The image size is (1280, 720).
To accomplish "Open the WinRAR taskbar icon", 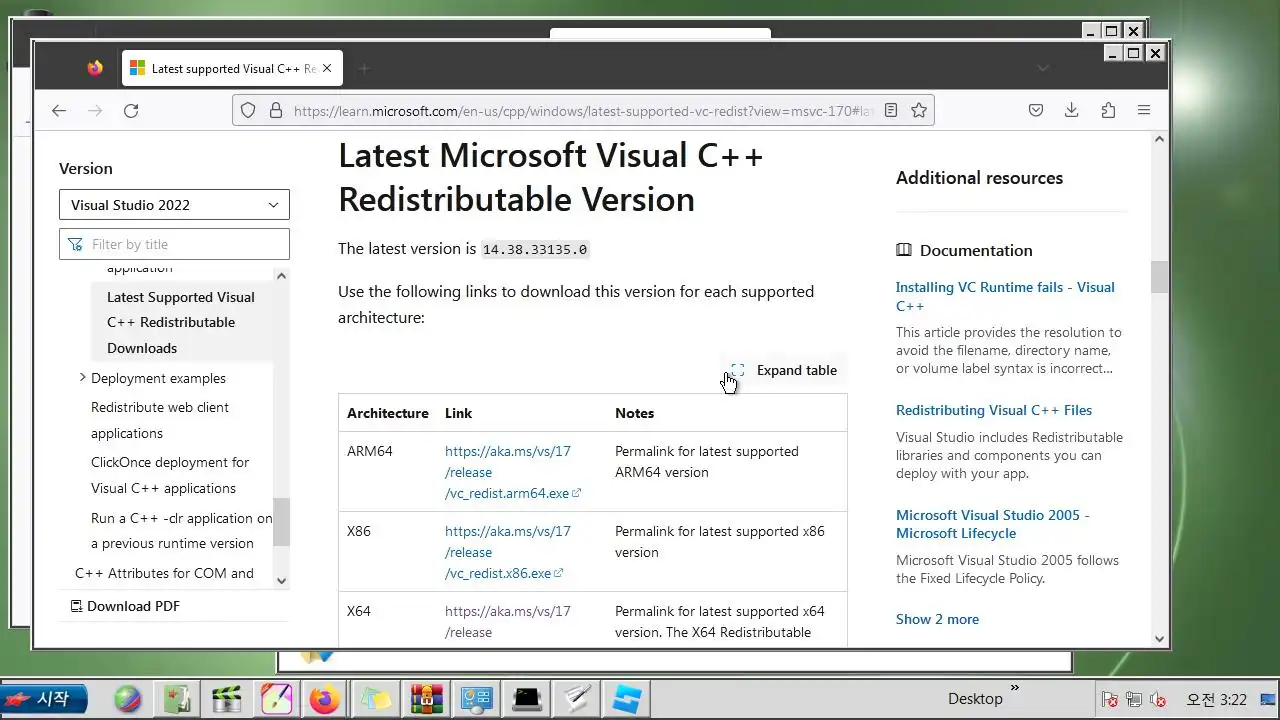I will pos(427,699).
